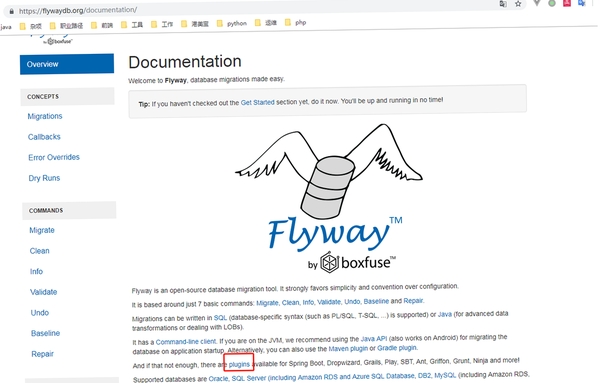
Task: Click the COMMANDS section header
Action: pyautogui.click(x=69, y=210)
